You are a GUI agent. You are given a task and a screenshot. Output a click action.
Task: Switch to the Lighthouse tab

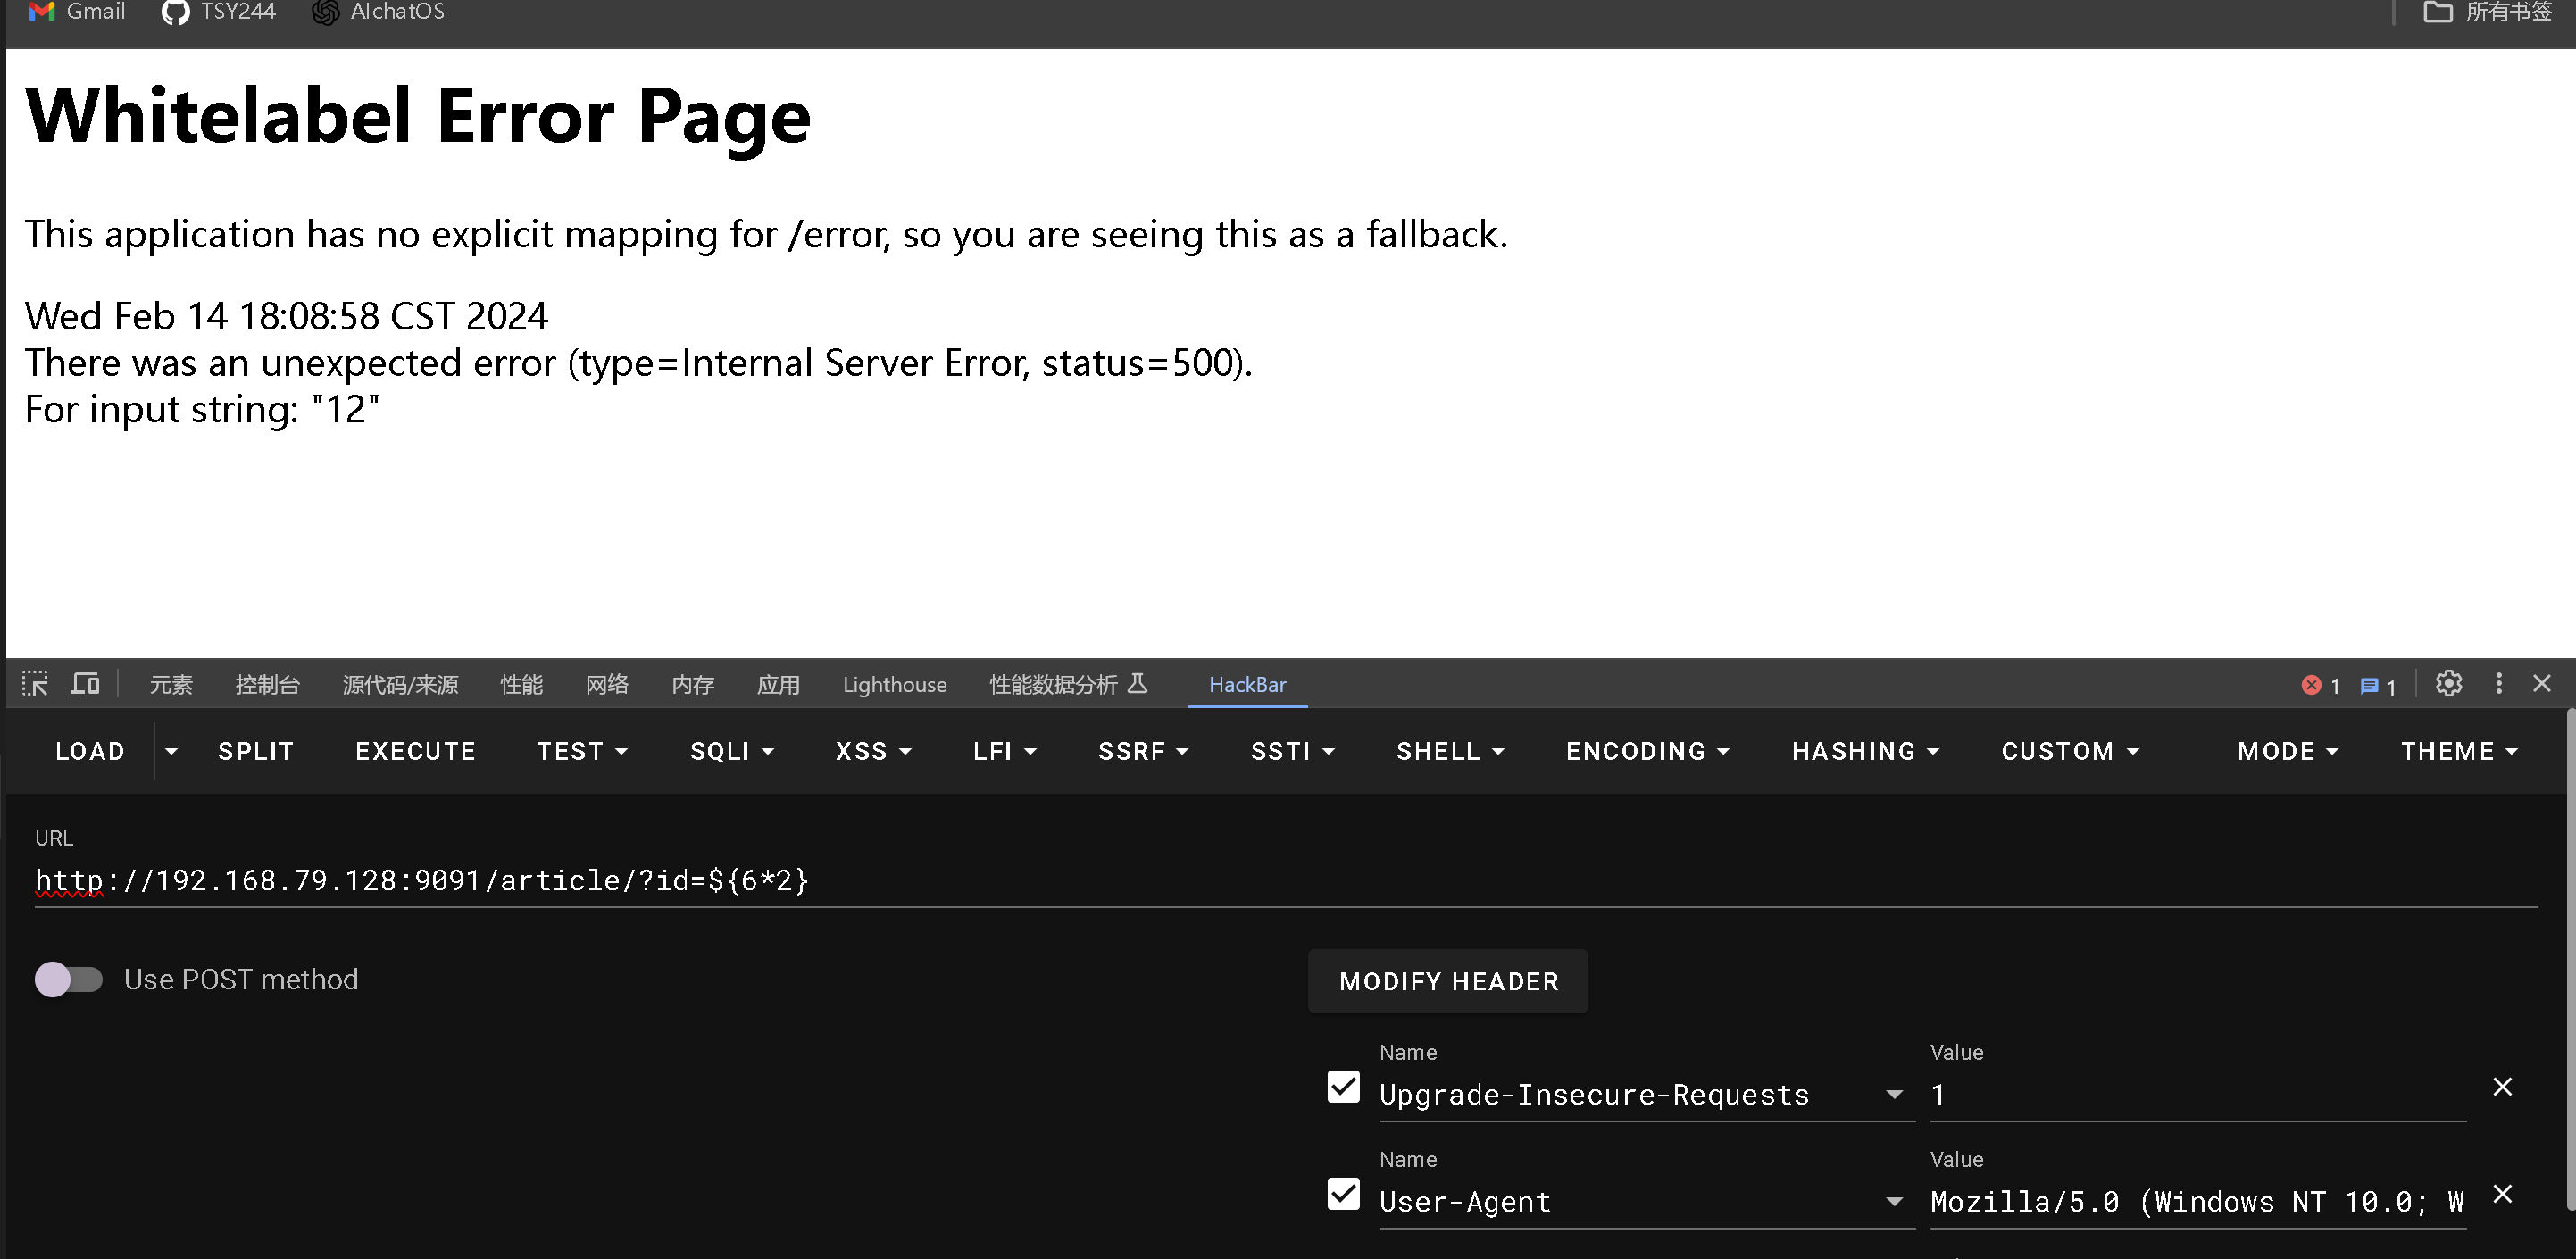coord(894,685)
